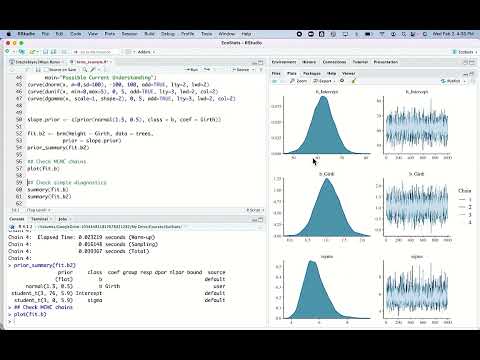Toggle the Source on Save checkbox
Viewport: 480px width, 360px height.
point(46,70)
